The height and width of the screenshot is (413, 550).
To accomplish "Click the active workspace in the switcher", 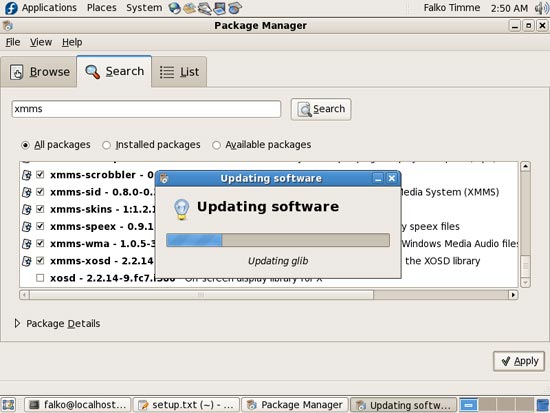I will [x=469, y=405].
